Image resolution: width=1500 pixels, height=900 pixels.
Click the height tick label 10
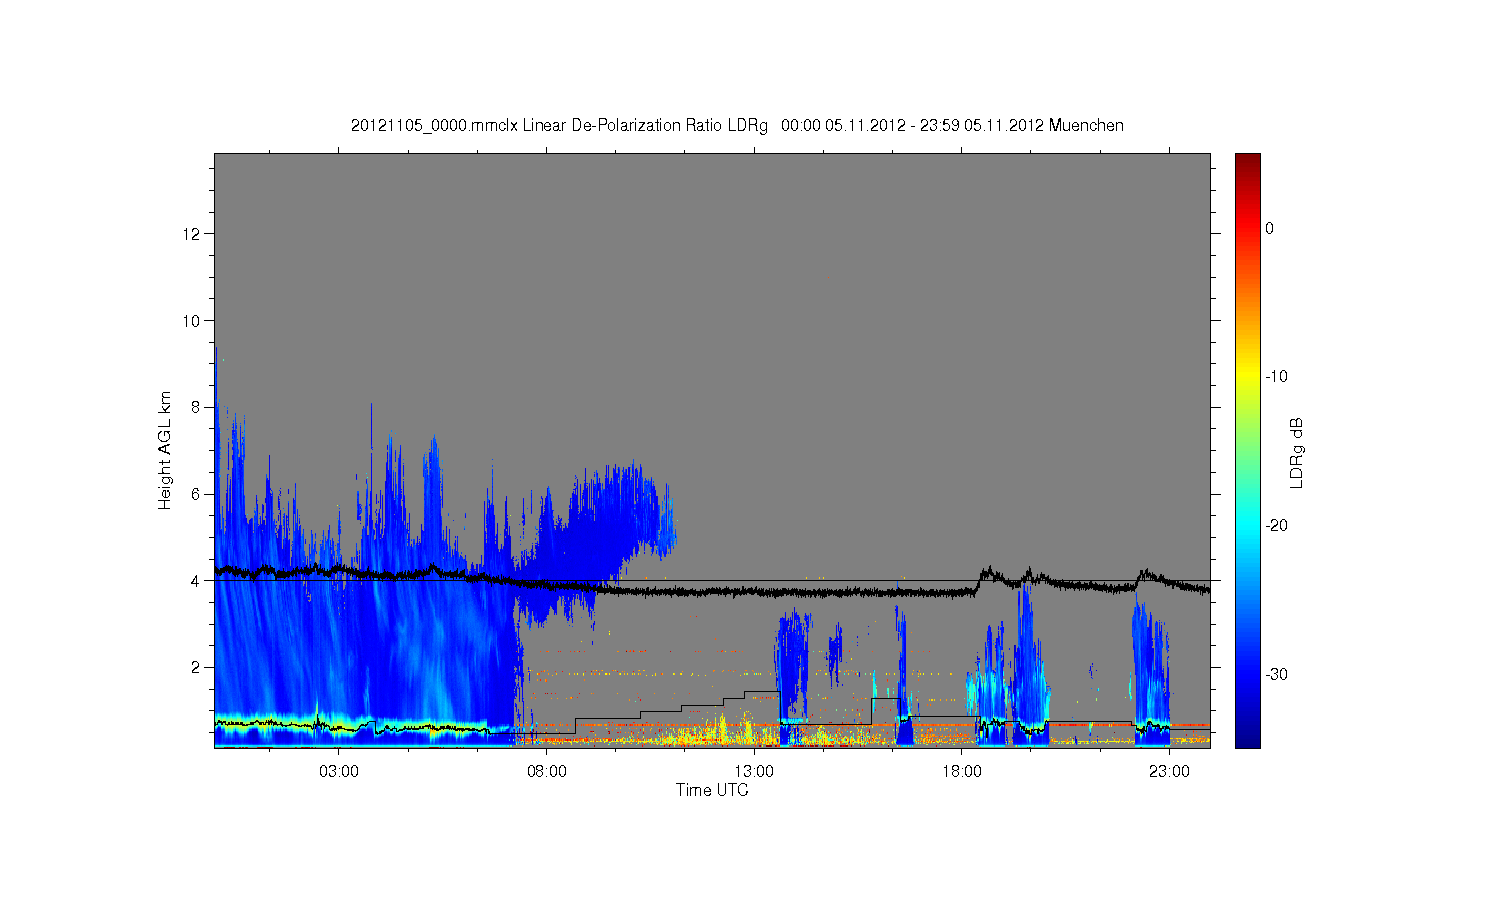[x=192, y=321]
